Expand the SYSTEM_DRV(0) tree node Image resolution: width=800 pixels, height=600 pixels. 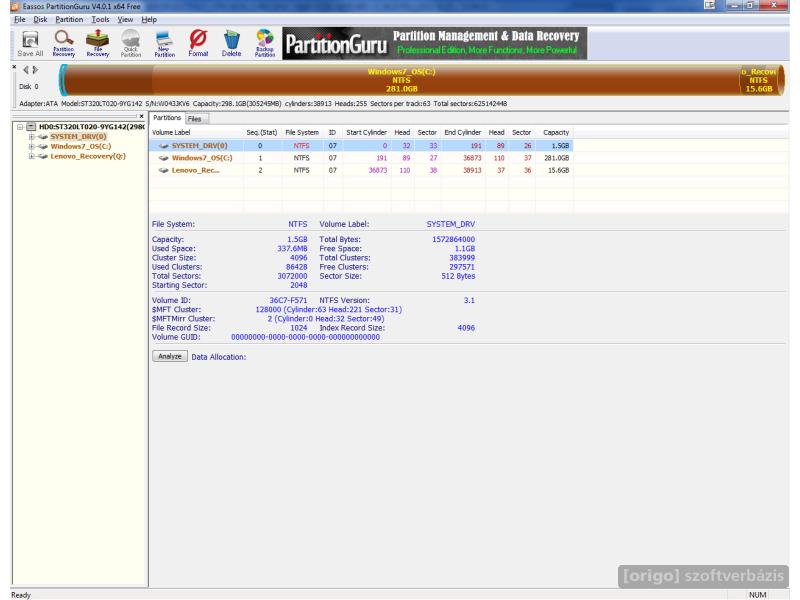(32, 137)
